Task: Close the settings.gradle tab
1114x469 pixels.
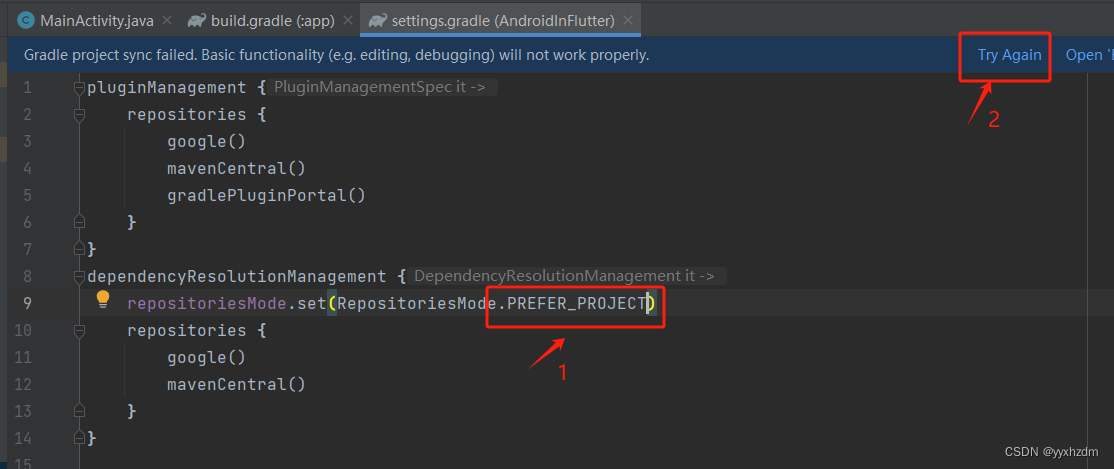Action: (627, 21)
